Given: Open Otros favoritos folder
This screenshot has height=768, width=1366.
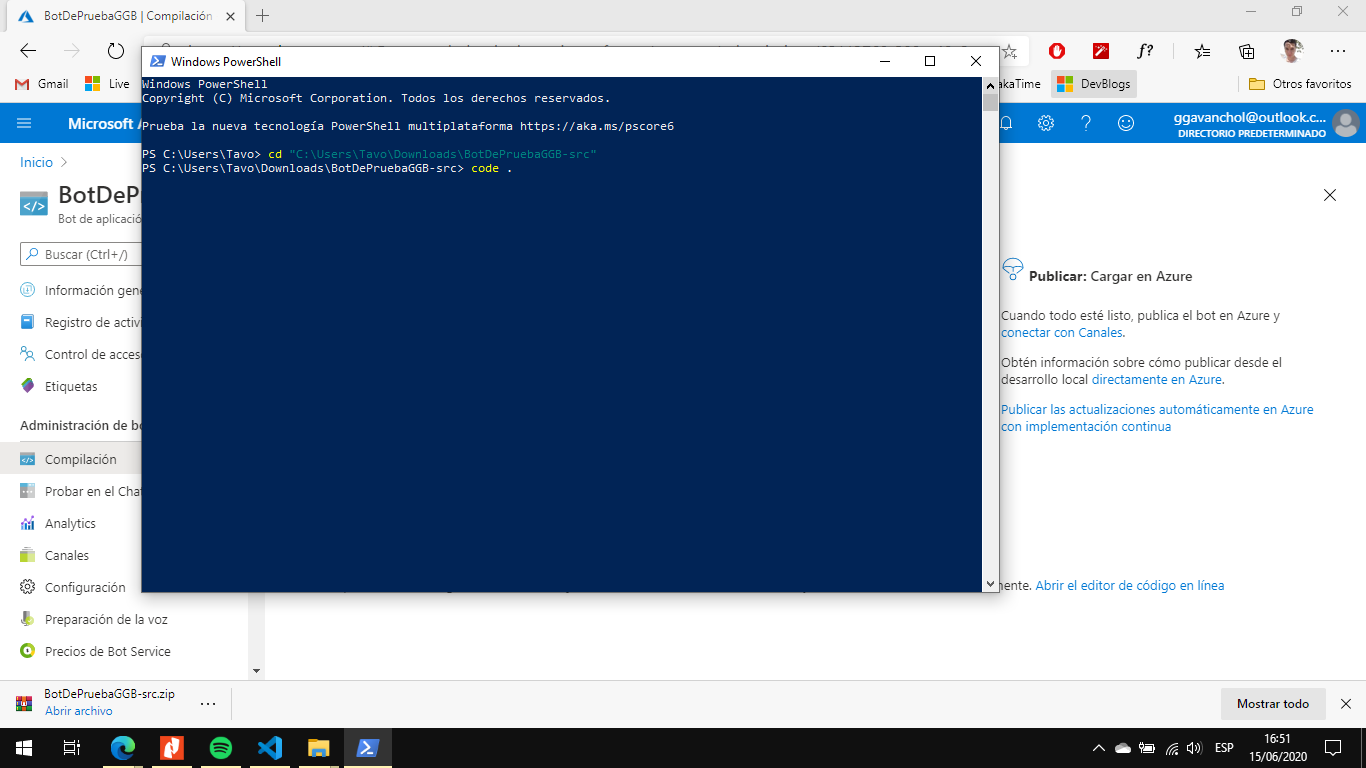Looking at the screenshot, I should click(1301, 84).
